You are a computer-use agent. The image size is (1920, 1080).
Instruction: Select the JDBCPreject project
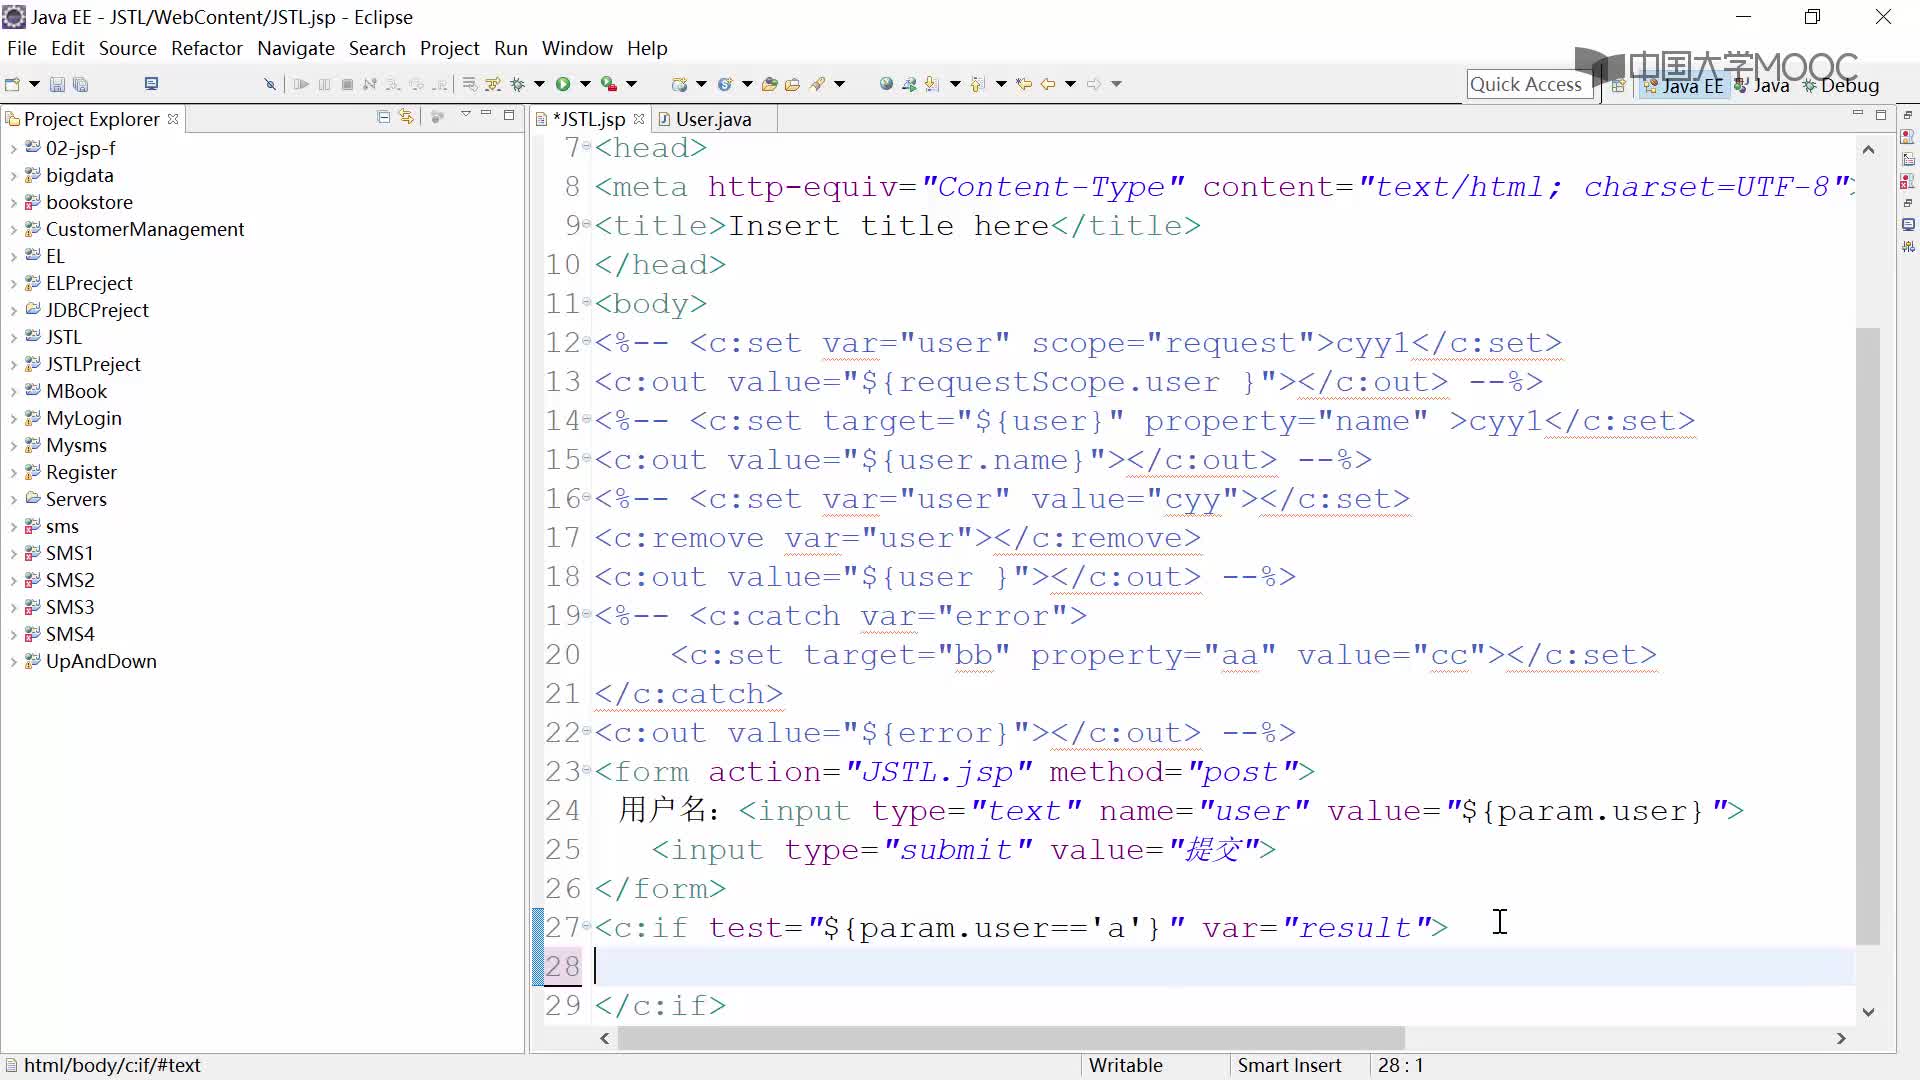pos(97,310)
